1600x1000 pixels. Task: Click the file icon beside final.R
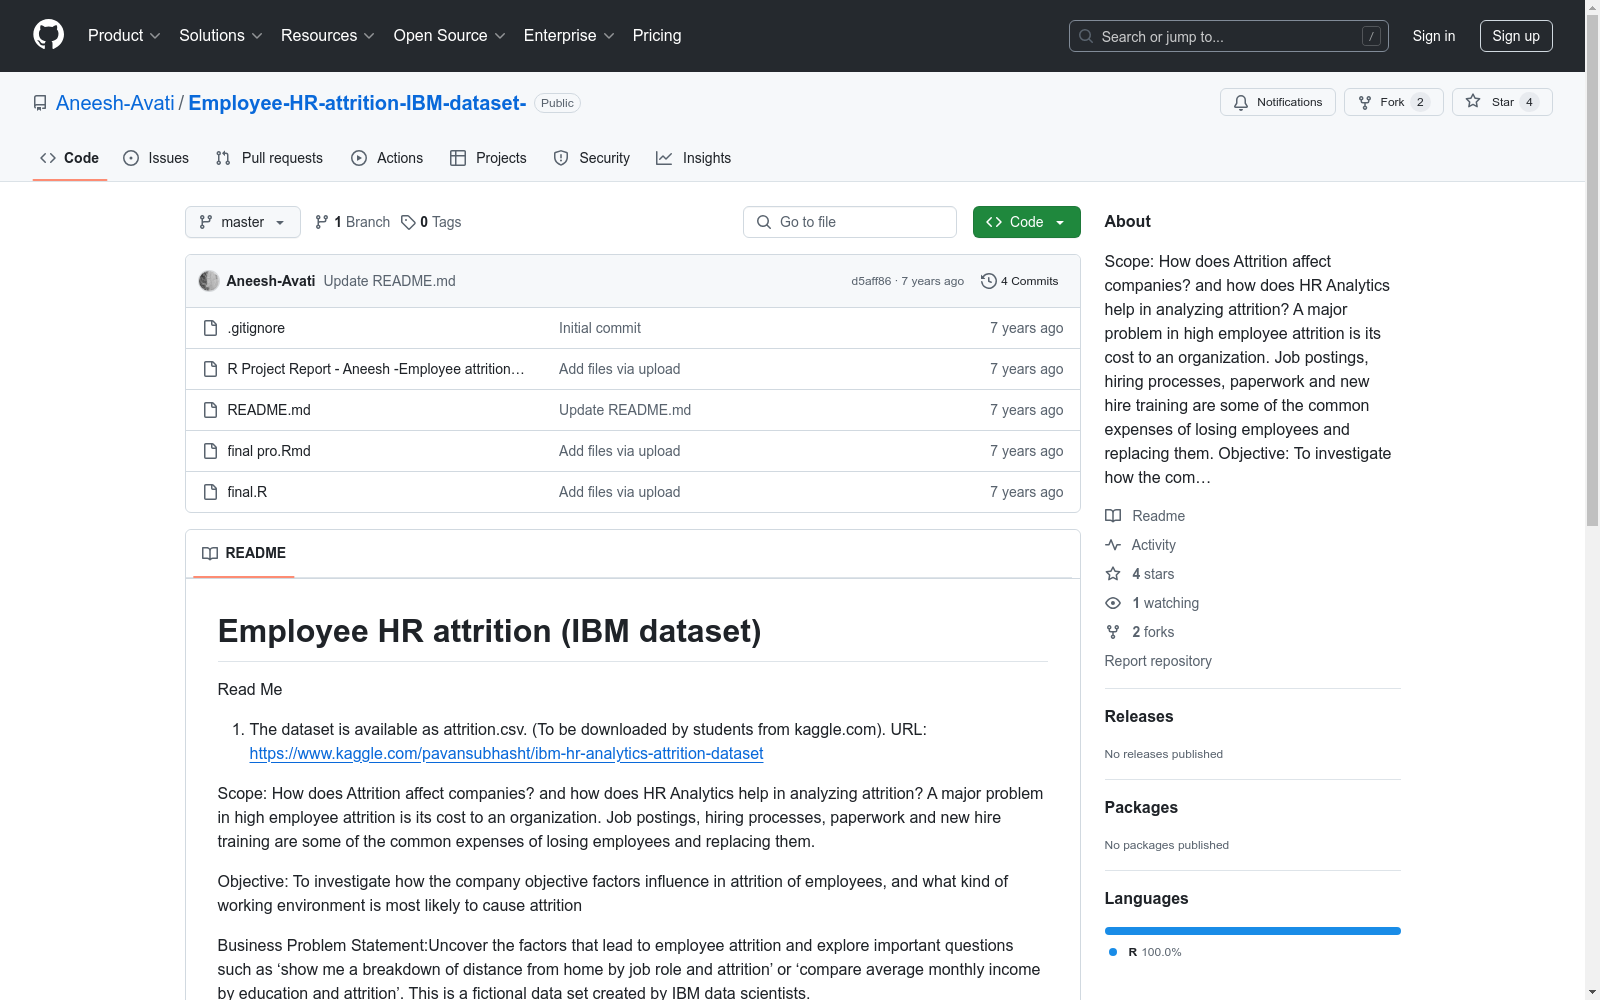click(x=210, y=492)
